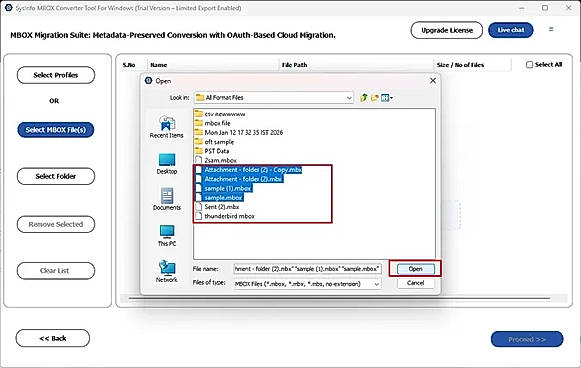Open the hamburger menu icon

tap(551, 29)
